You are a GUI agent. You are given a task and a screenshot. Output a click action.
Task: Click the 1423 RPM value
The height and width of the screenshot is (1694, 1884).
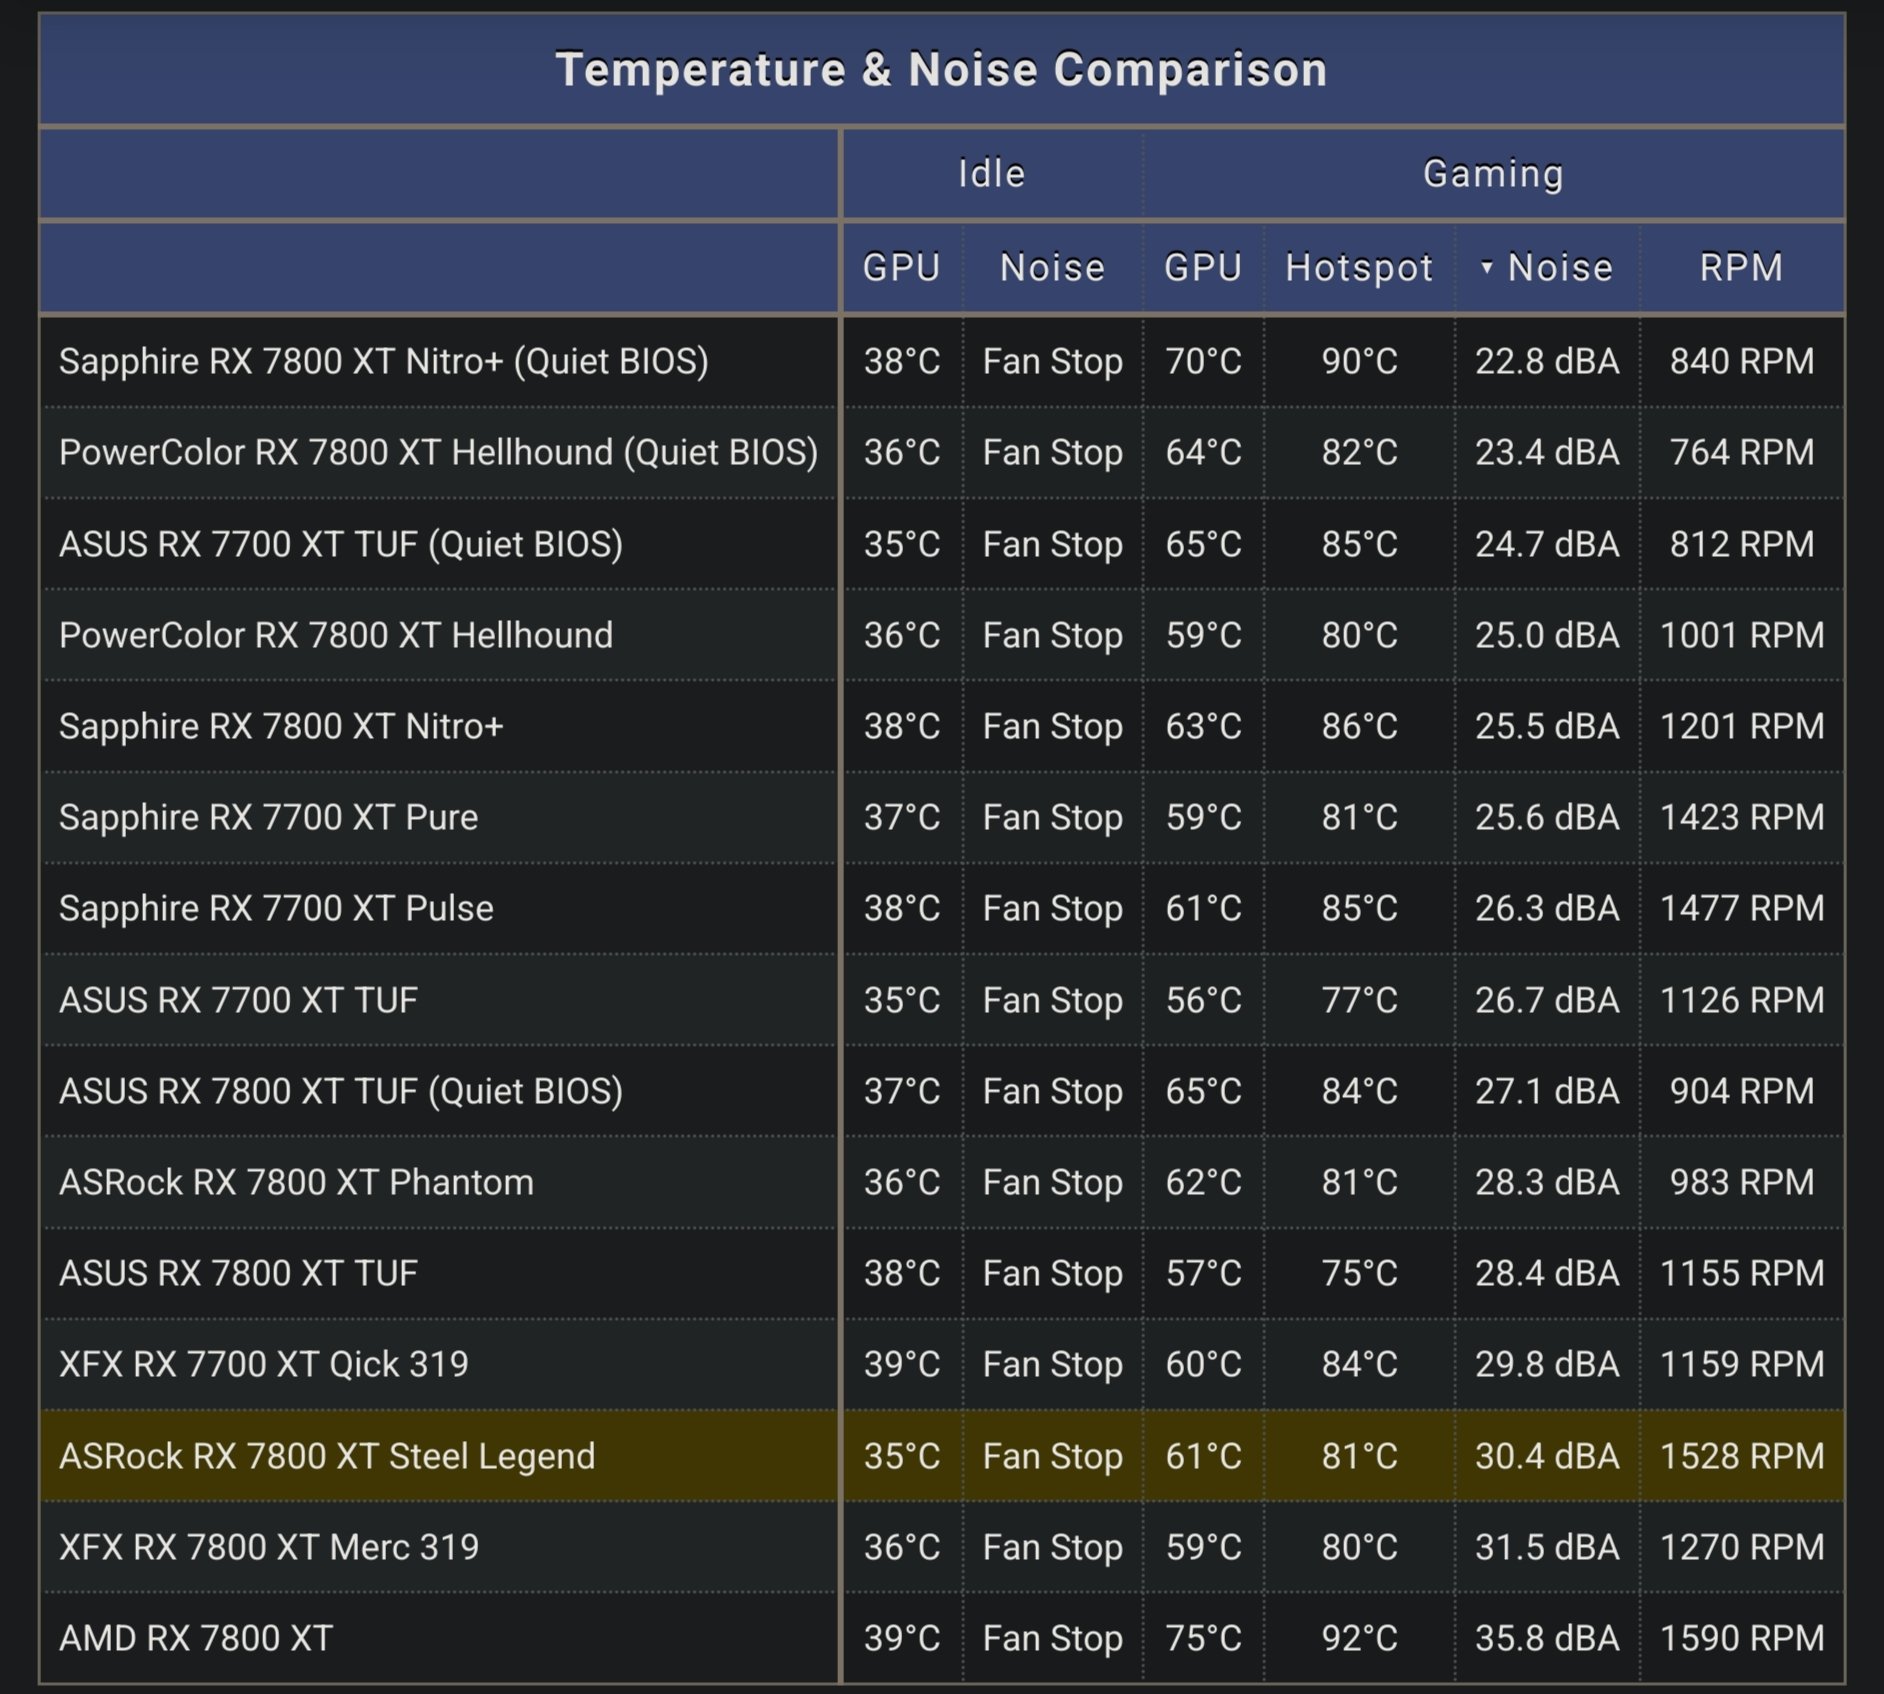[1742, 817]
